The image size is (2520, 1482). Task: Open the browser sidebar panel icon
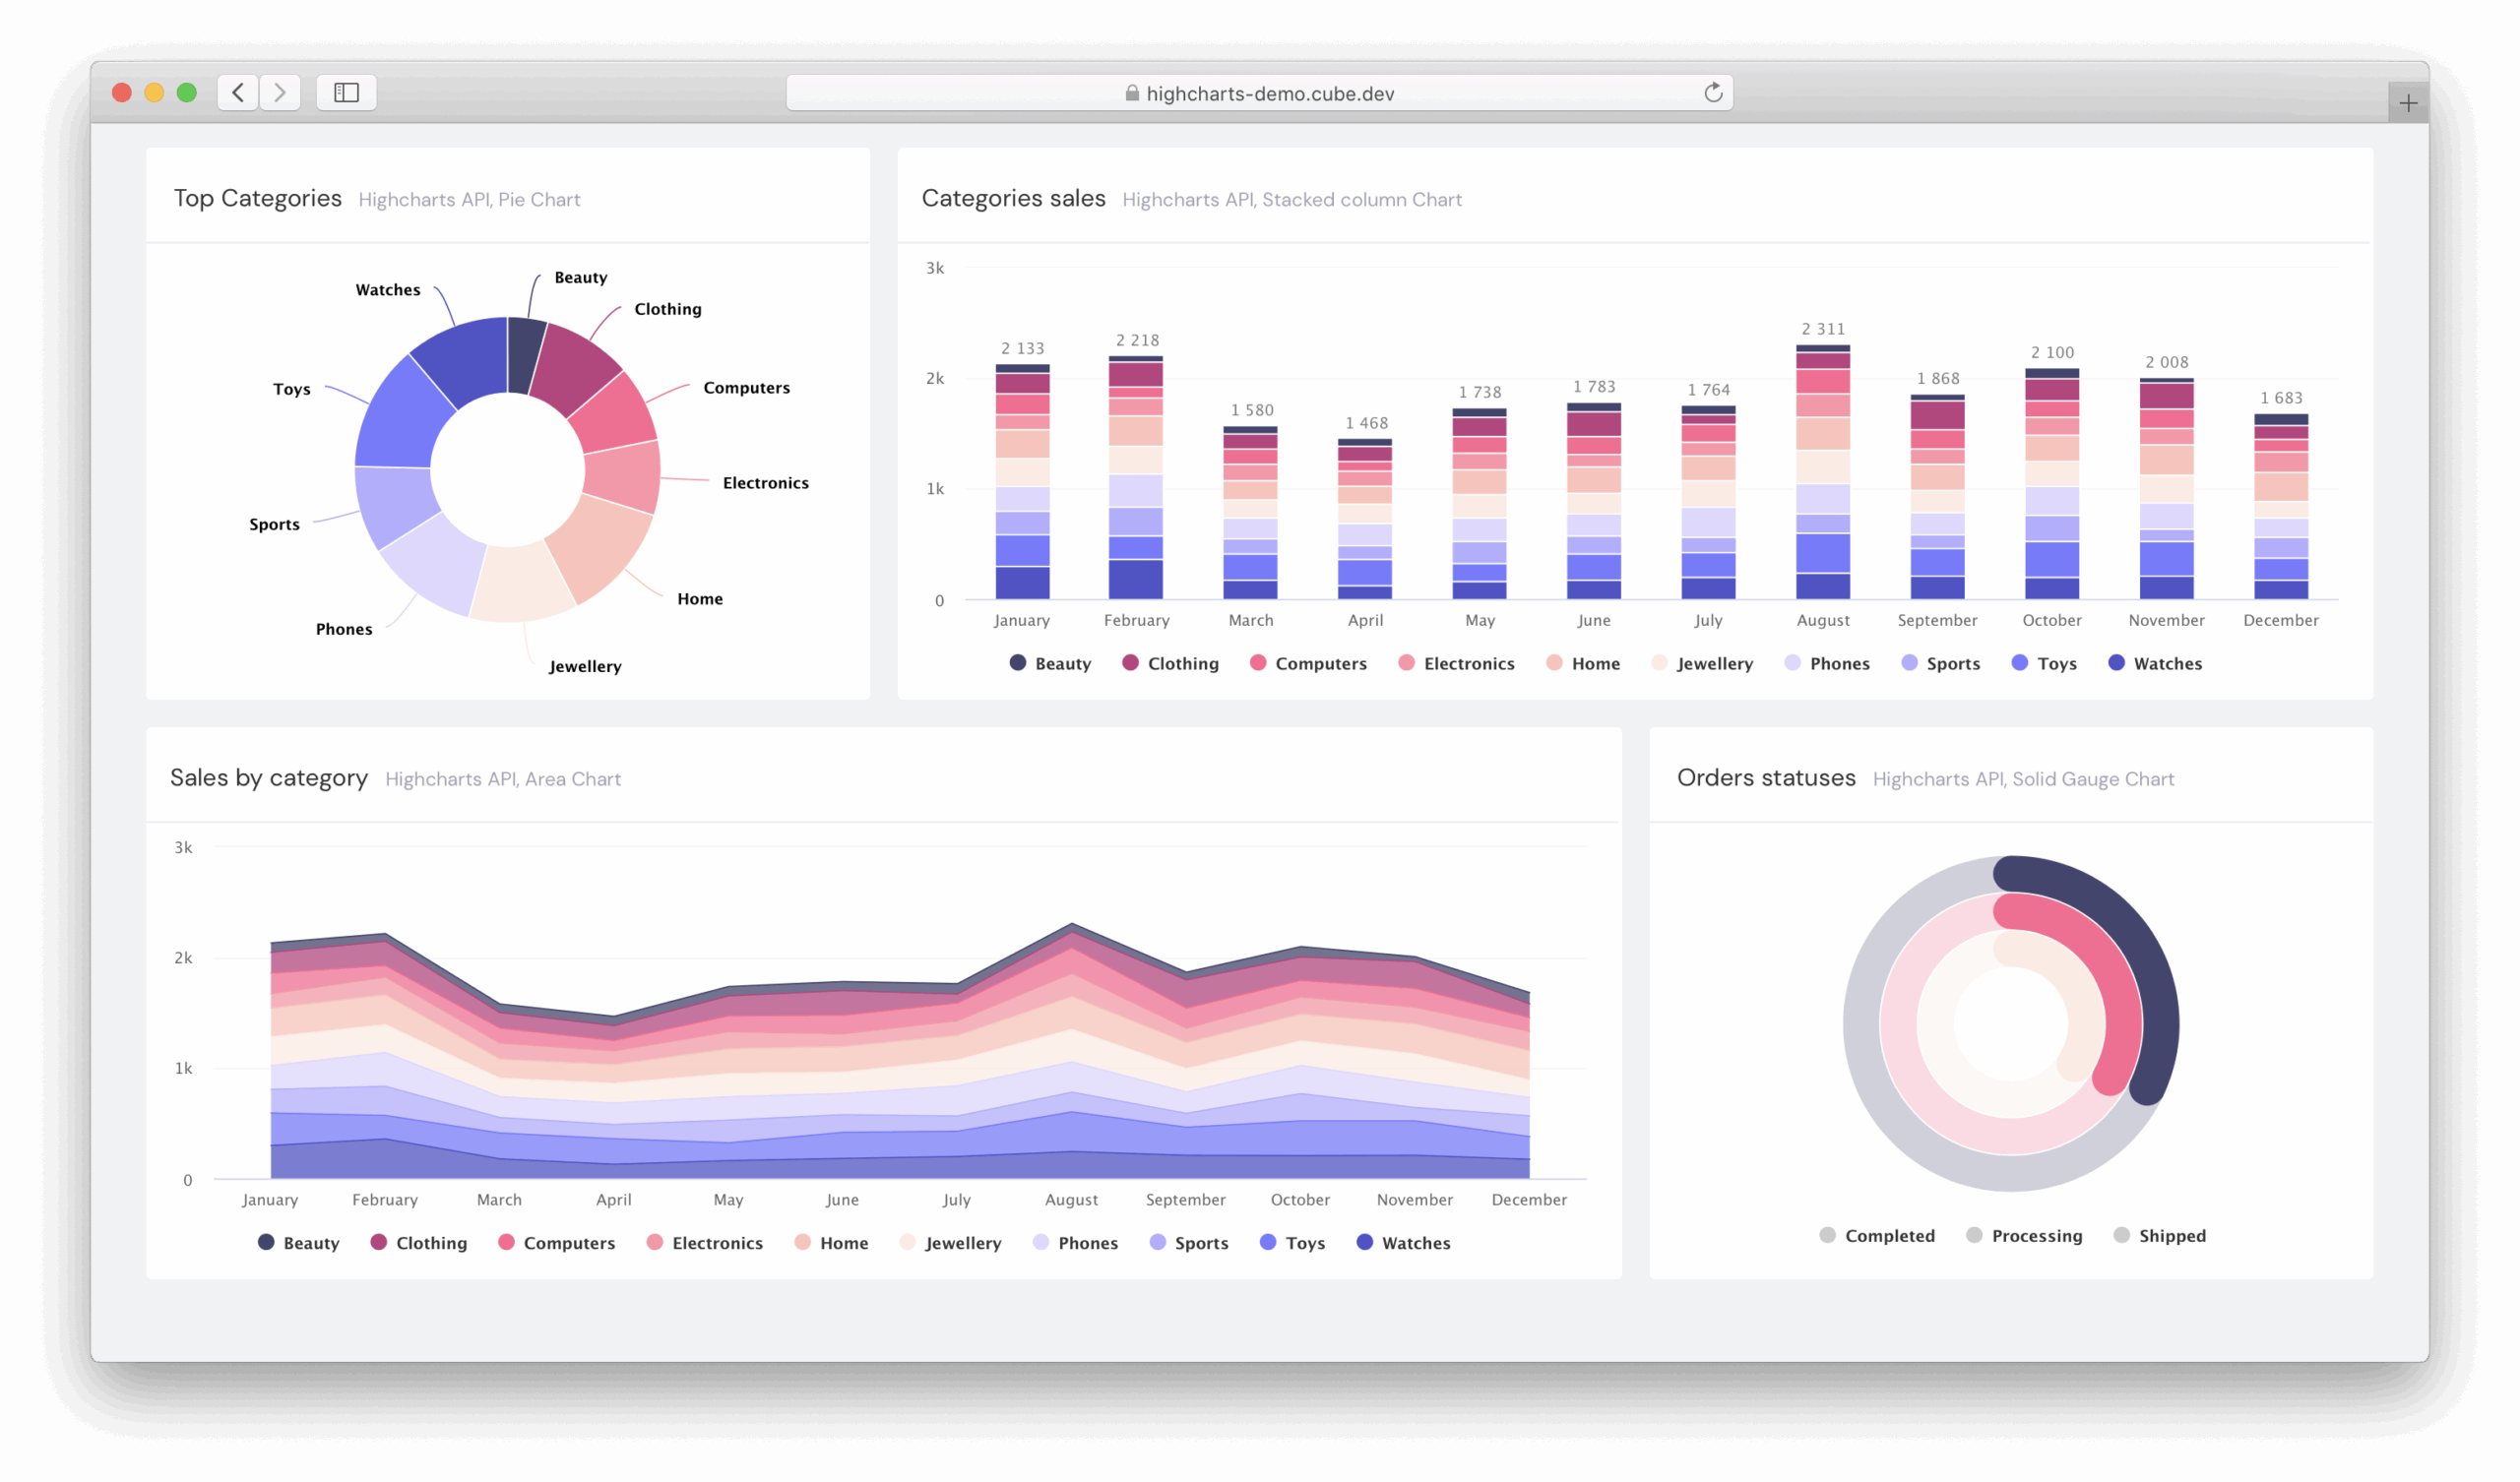point(346,92)
